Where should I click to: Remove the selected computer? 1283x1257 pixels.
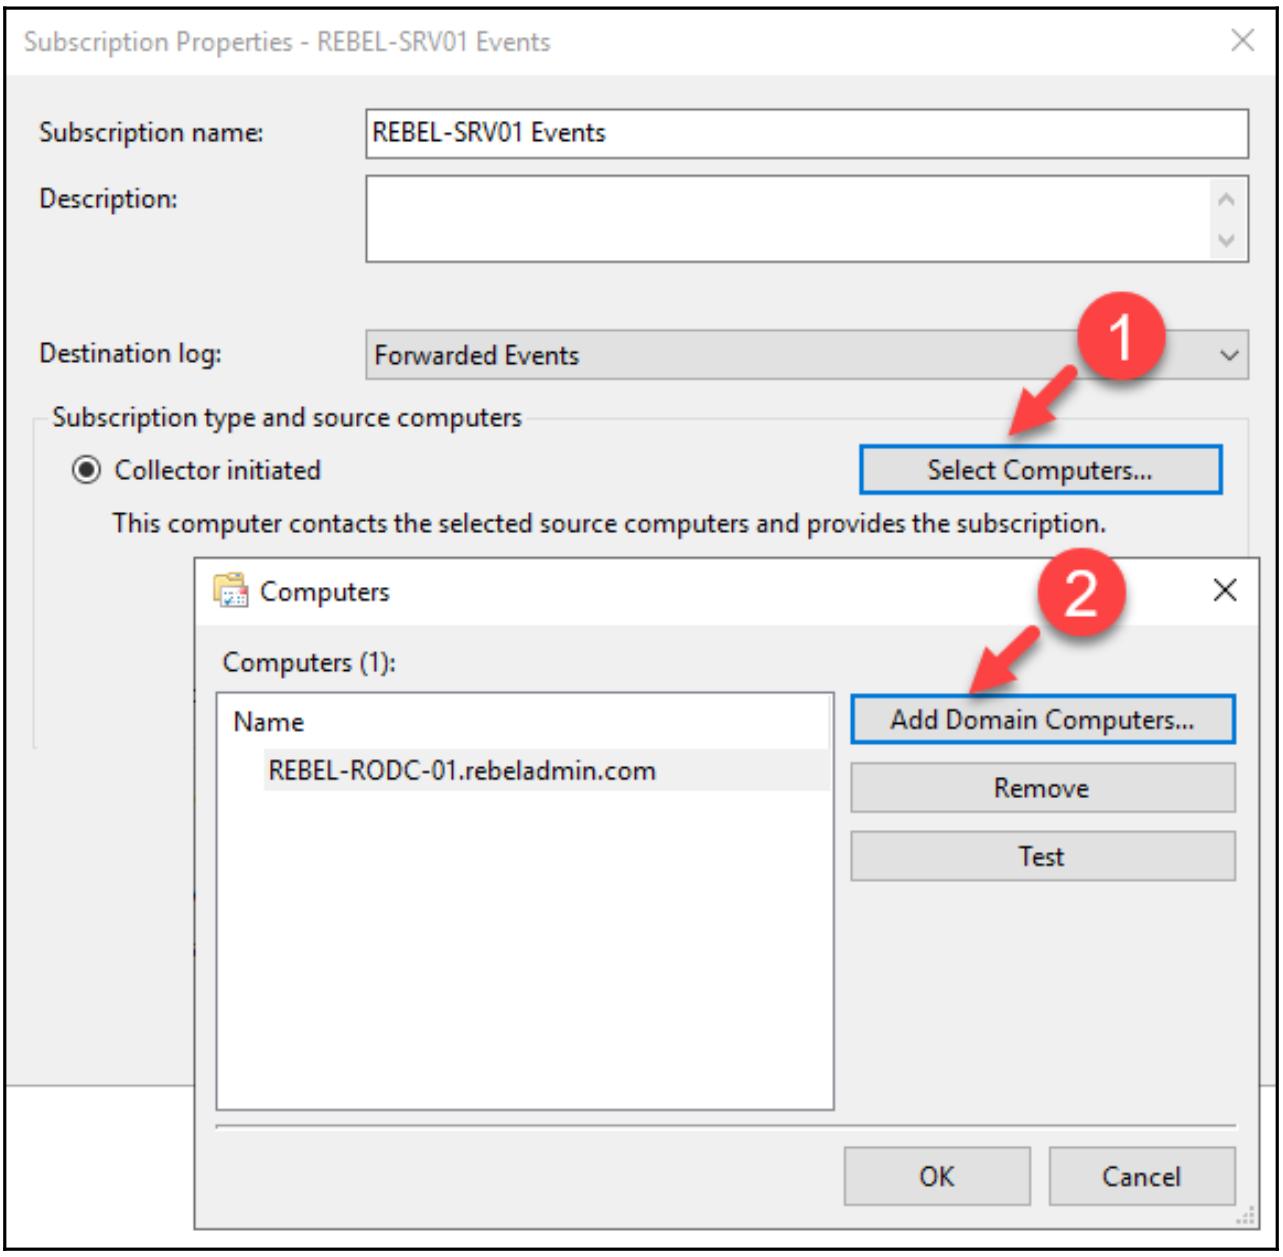(x=1042, y=788)
